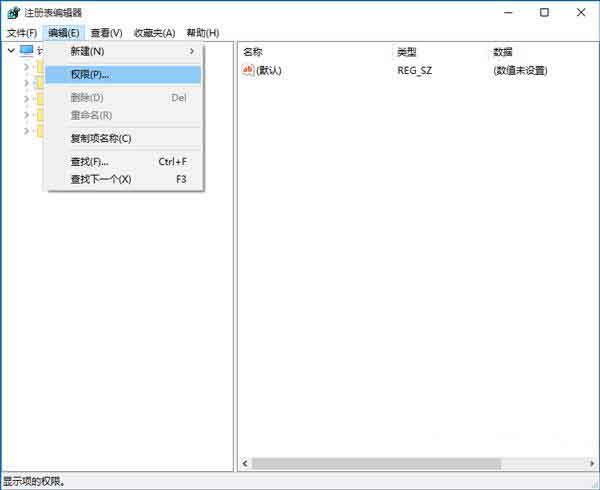Image resolution: width=600 pixels, height=490 pixels.
Task: Expand the third registry hive folder
Action: click(26, 99)
